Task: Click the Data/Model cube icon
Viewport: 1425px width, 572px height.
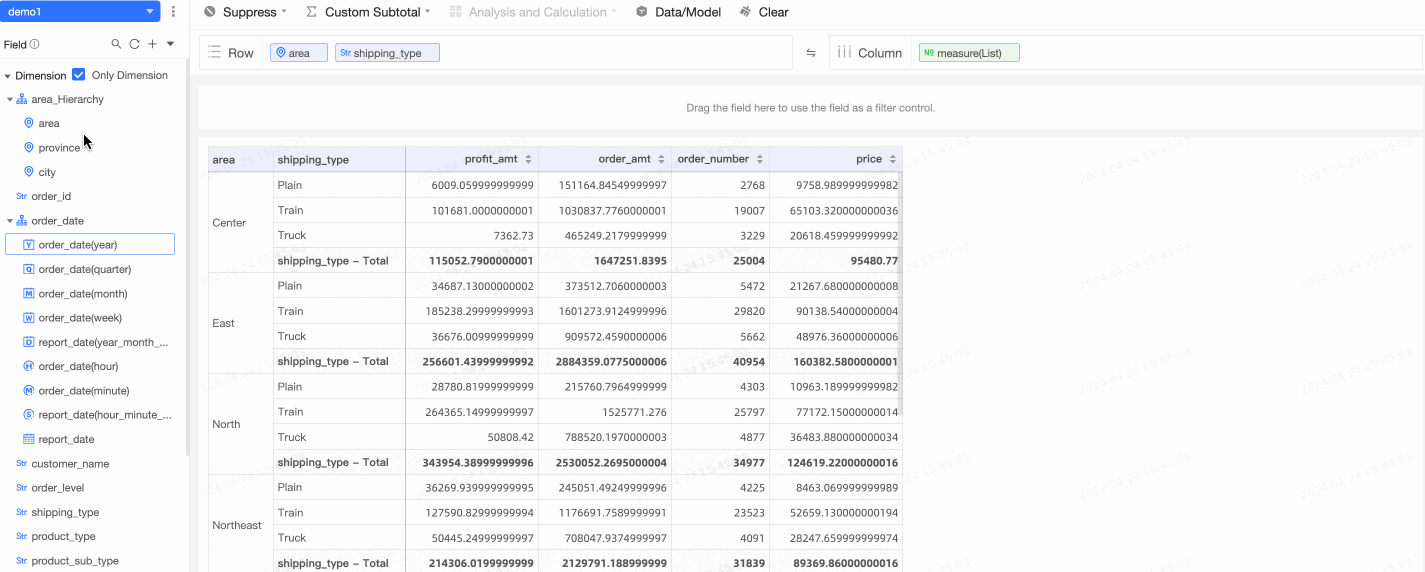Action: (x=642, y=12)
